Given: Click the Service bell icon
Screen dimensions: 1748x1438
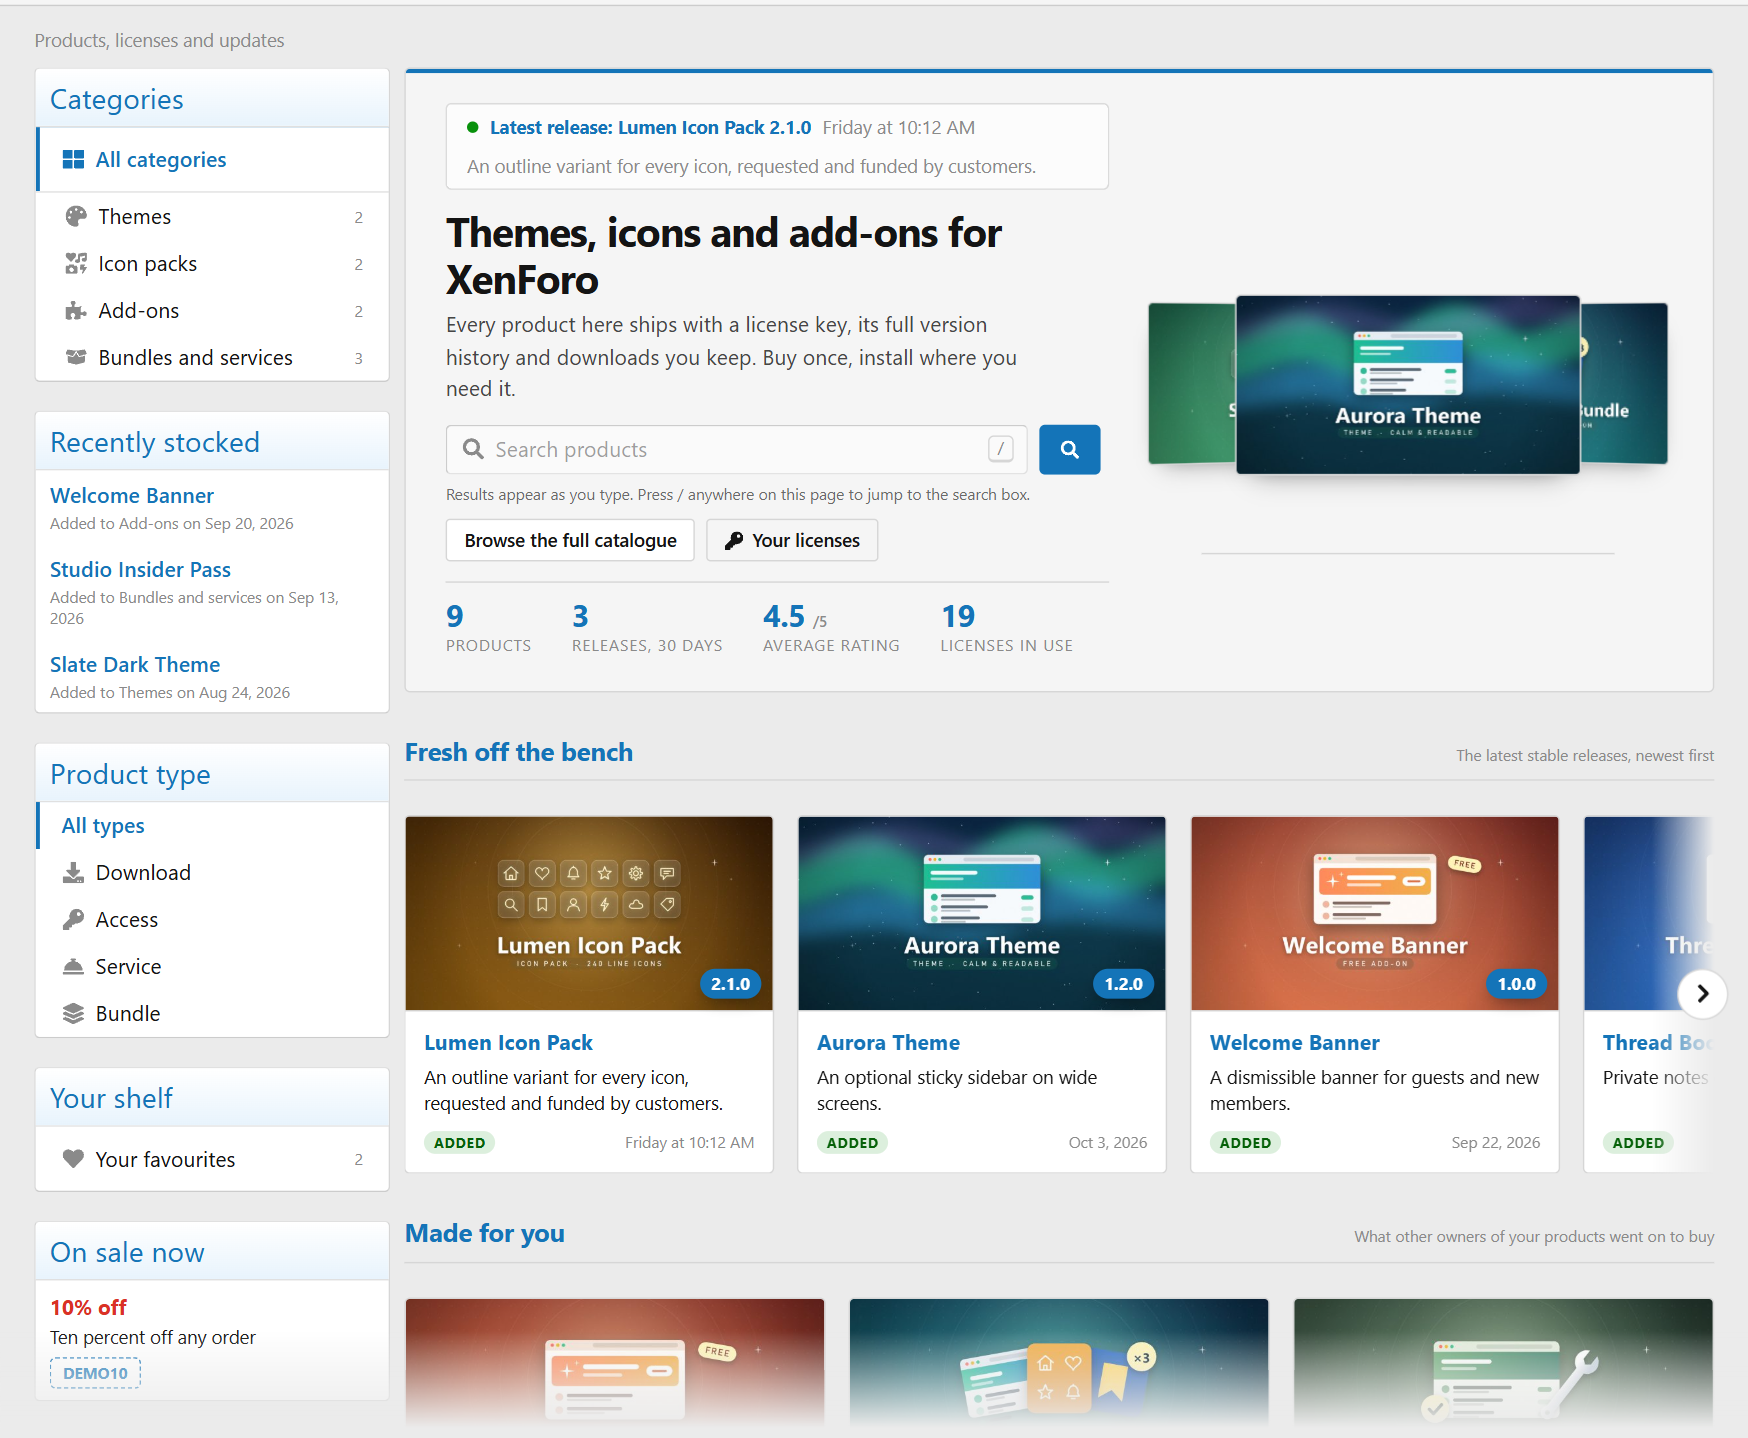Looking at the screenshot, I should (x=73, y=967).
